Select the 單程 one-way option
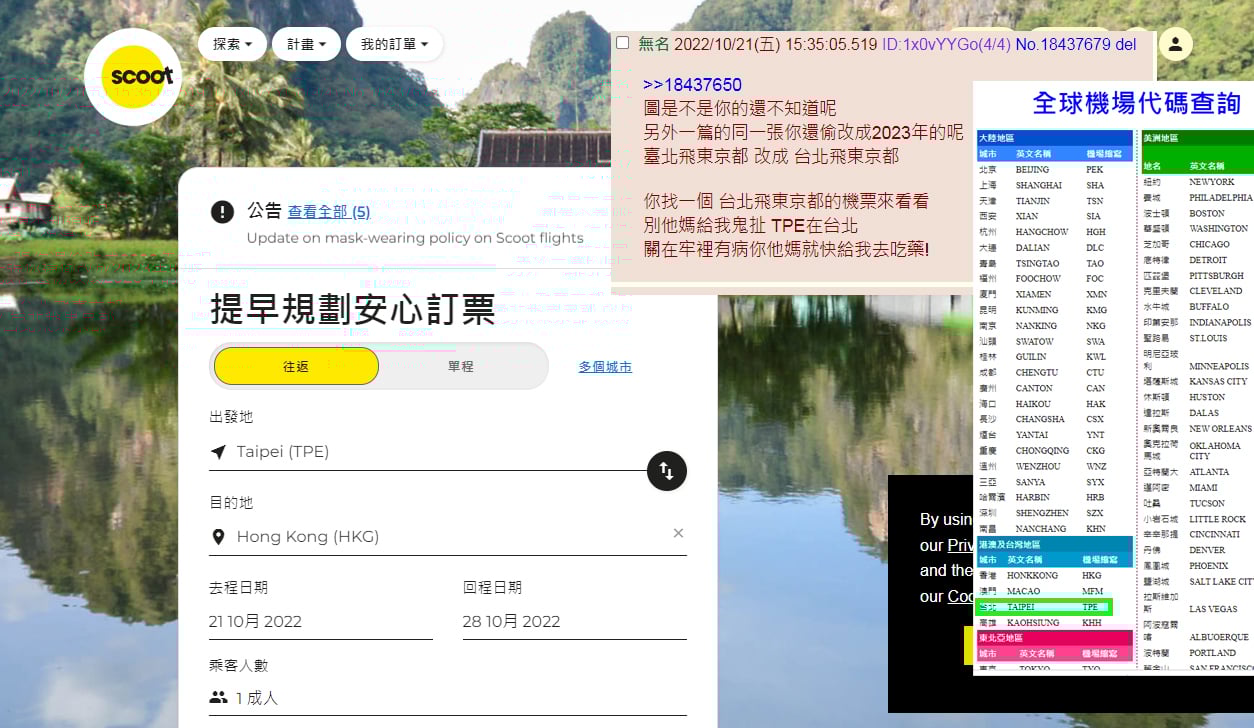 tap(461, 367)
